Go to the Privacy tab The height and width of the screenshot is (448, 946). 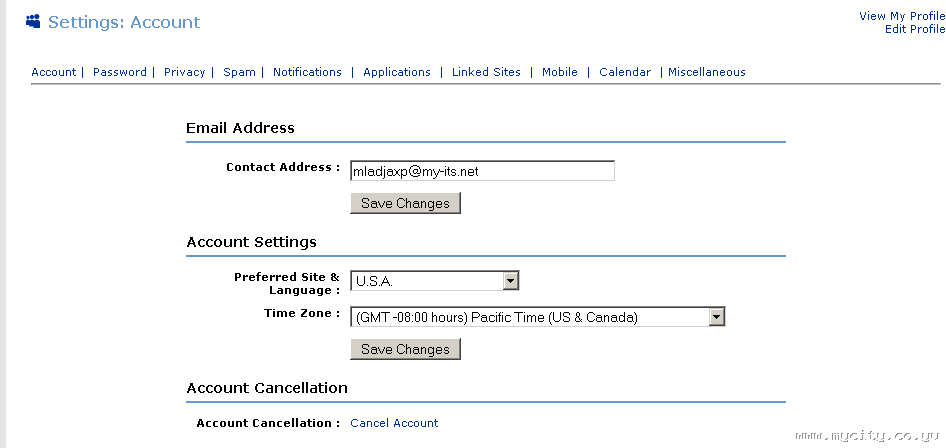point(184,72)
